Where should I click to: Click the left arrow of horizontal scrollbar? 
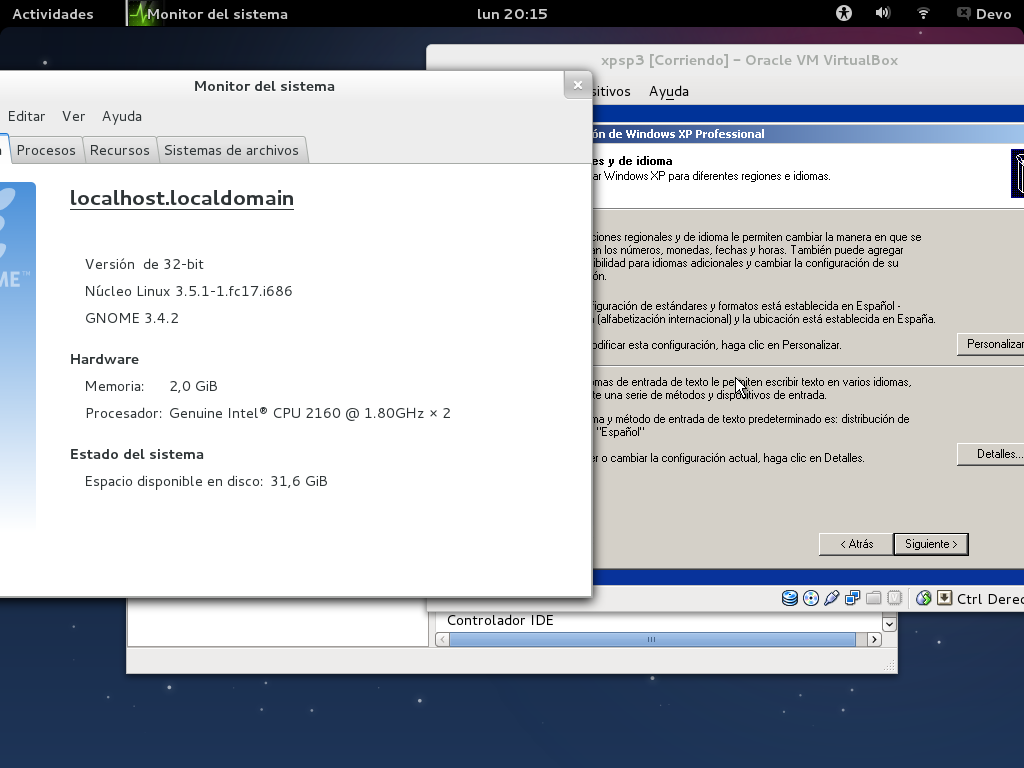[x=442, y=639]
